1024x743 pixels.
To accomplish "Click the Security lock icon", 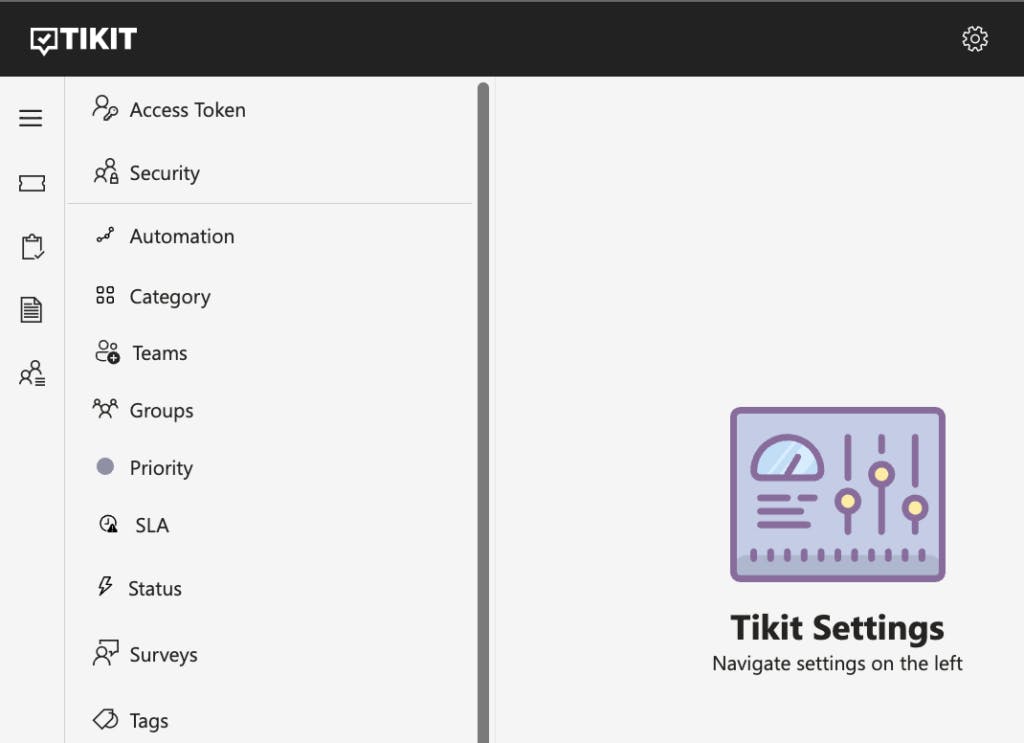I will pos(105,172).
